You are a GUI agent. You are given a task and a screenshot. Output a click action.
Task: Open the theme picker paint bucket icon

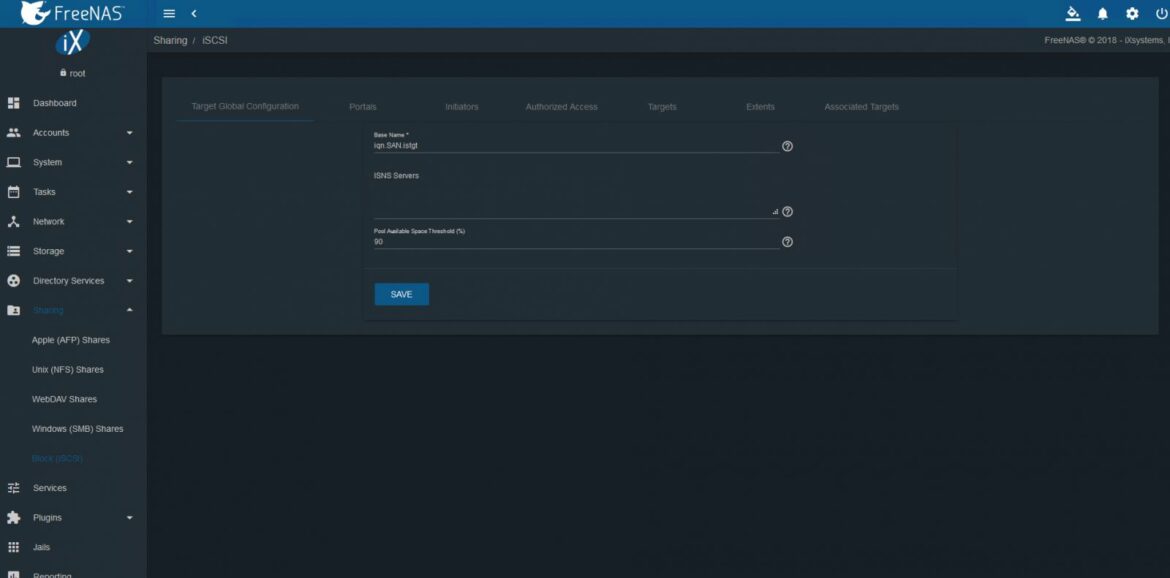(x=1073, y=13)
